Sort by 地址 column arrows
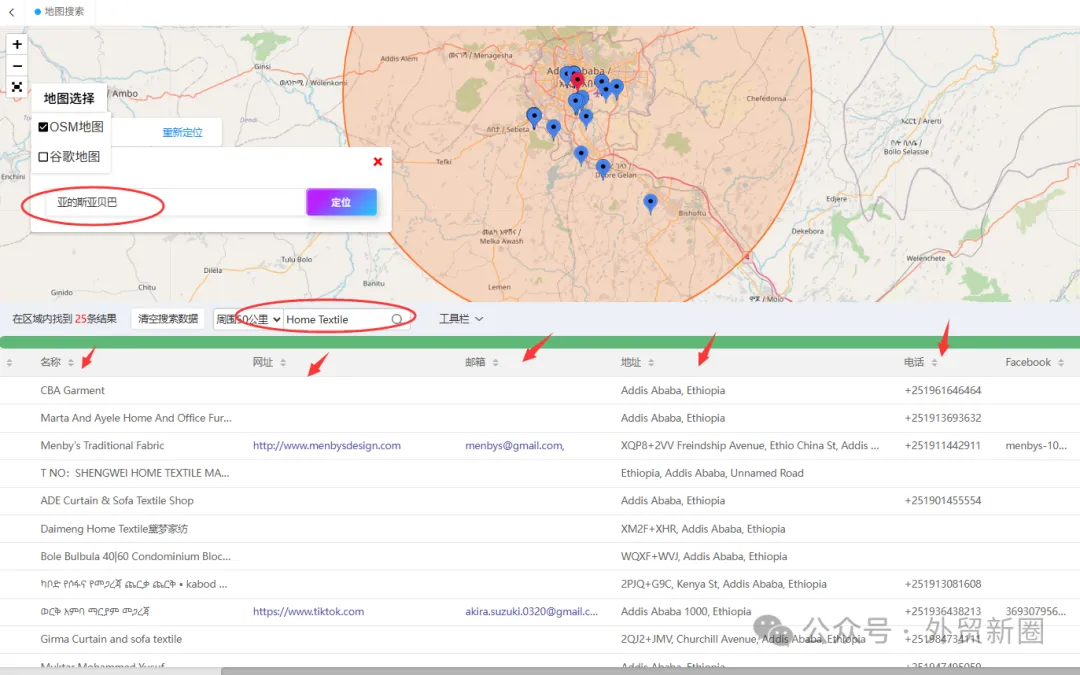This screenshot has width=1080, height=675. coord(651,362)
